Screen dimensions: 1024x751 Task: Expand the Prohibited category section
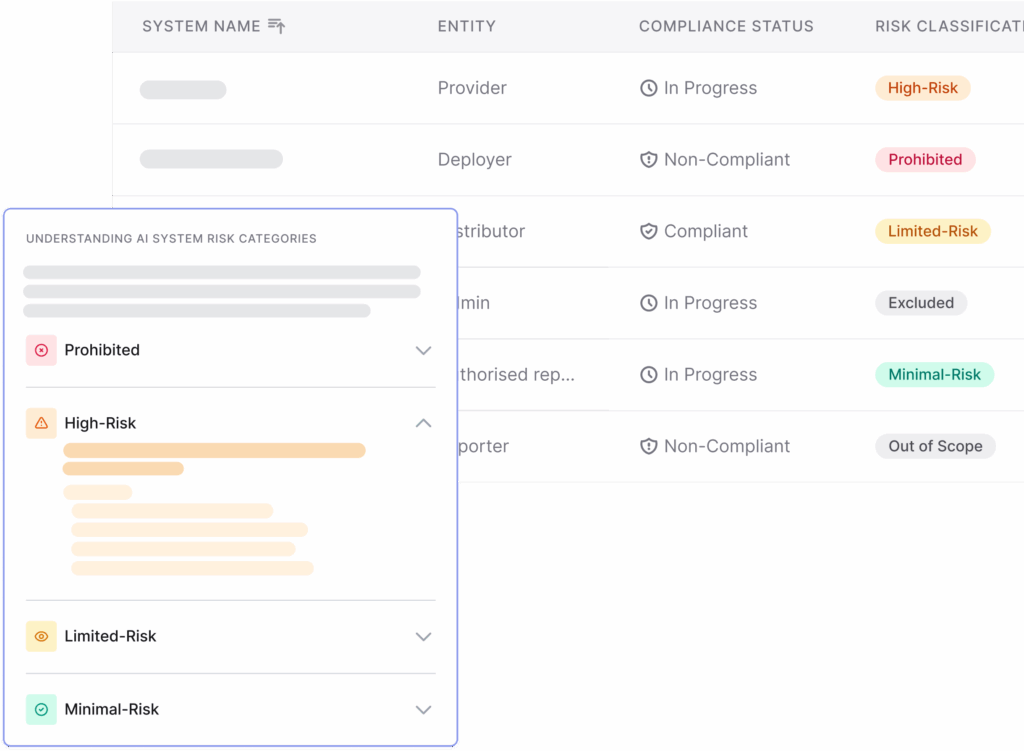(423, 351)
